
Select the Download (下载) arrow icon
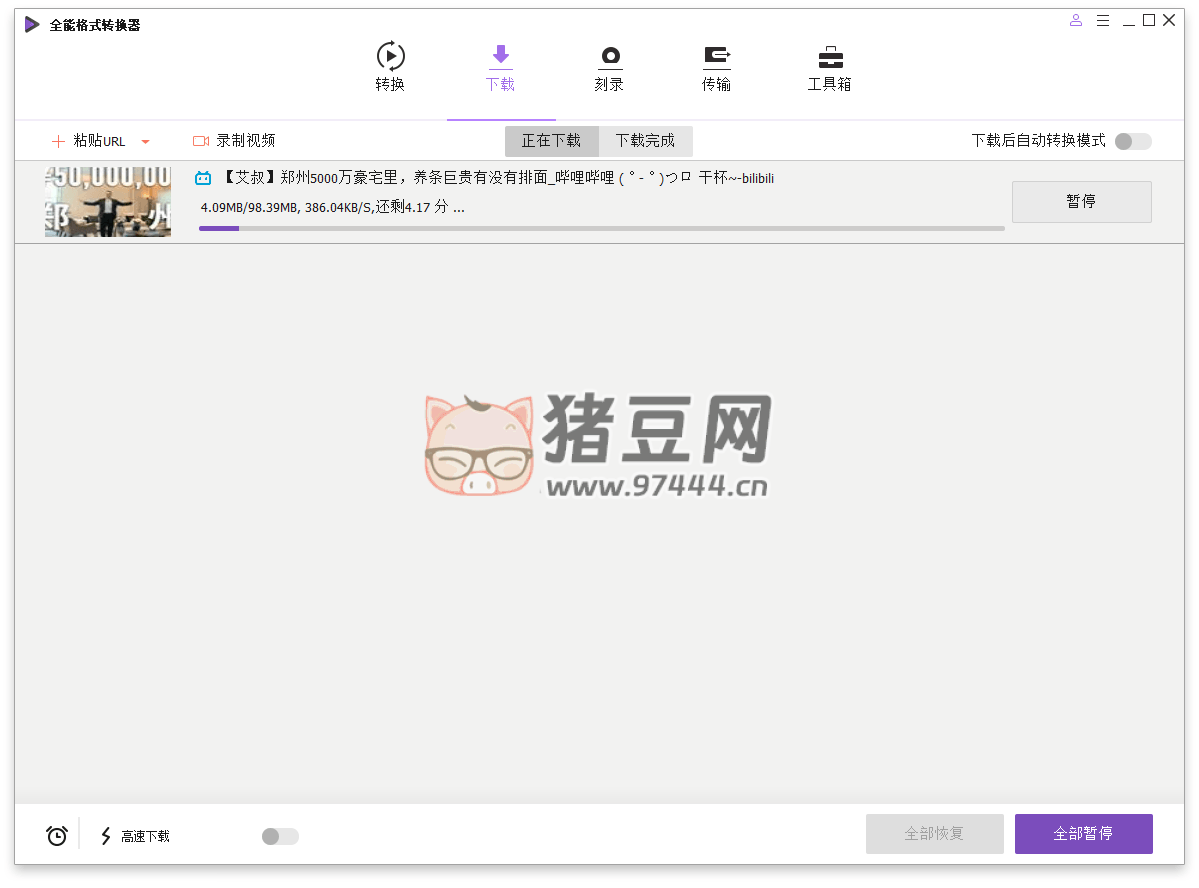coord(500,55)
